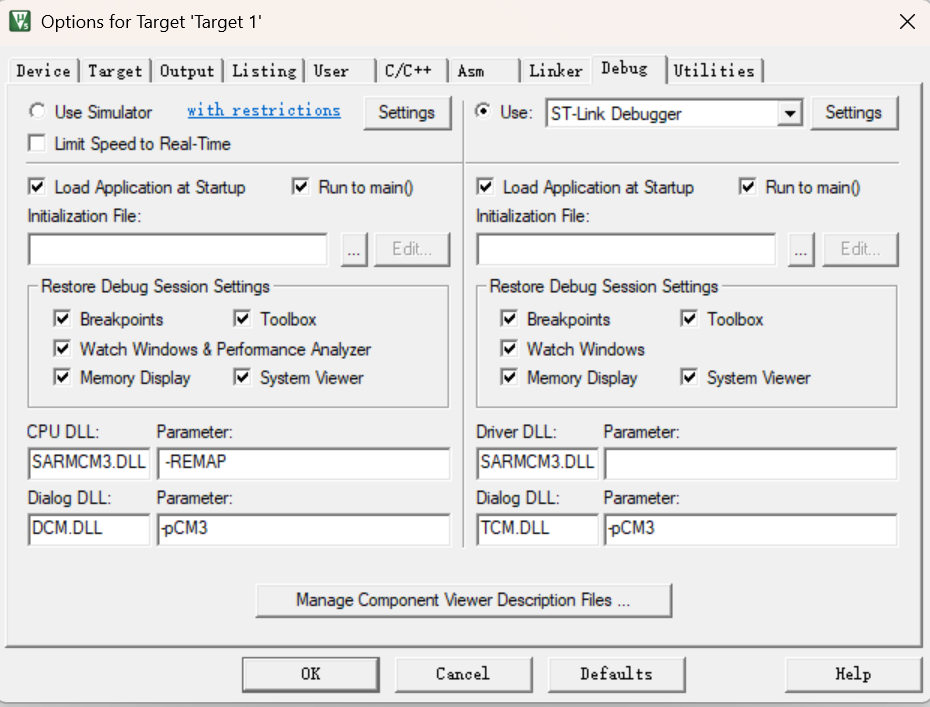Open simulator Settings button
This screenshot has width=930, height=707.
pyautogui.click(x=407, y=112)
